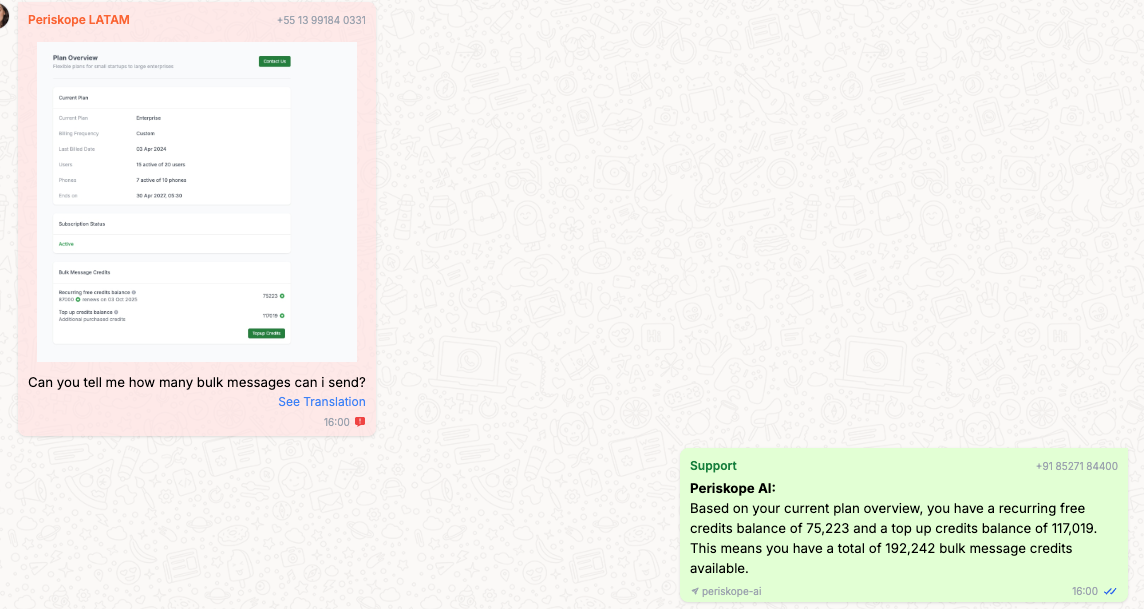Click the Active subscription status text
Viewport: 1144px width, 609px height.
pyautogui.click(x=66, y=244)
